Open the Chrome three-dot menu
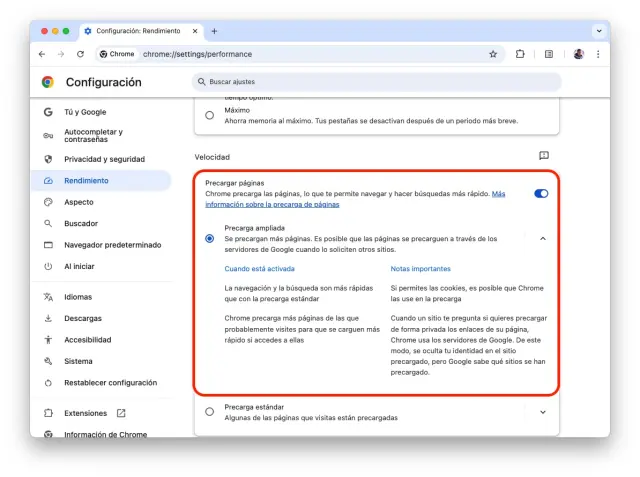 [x=598, y=54]
